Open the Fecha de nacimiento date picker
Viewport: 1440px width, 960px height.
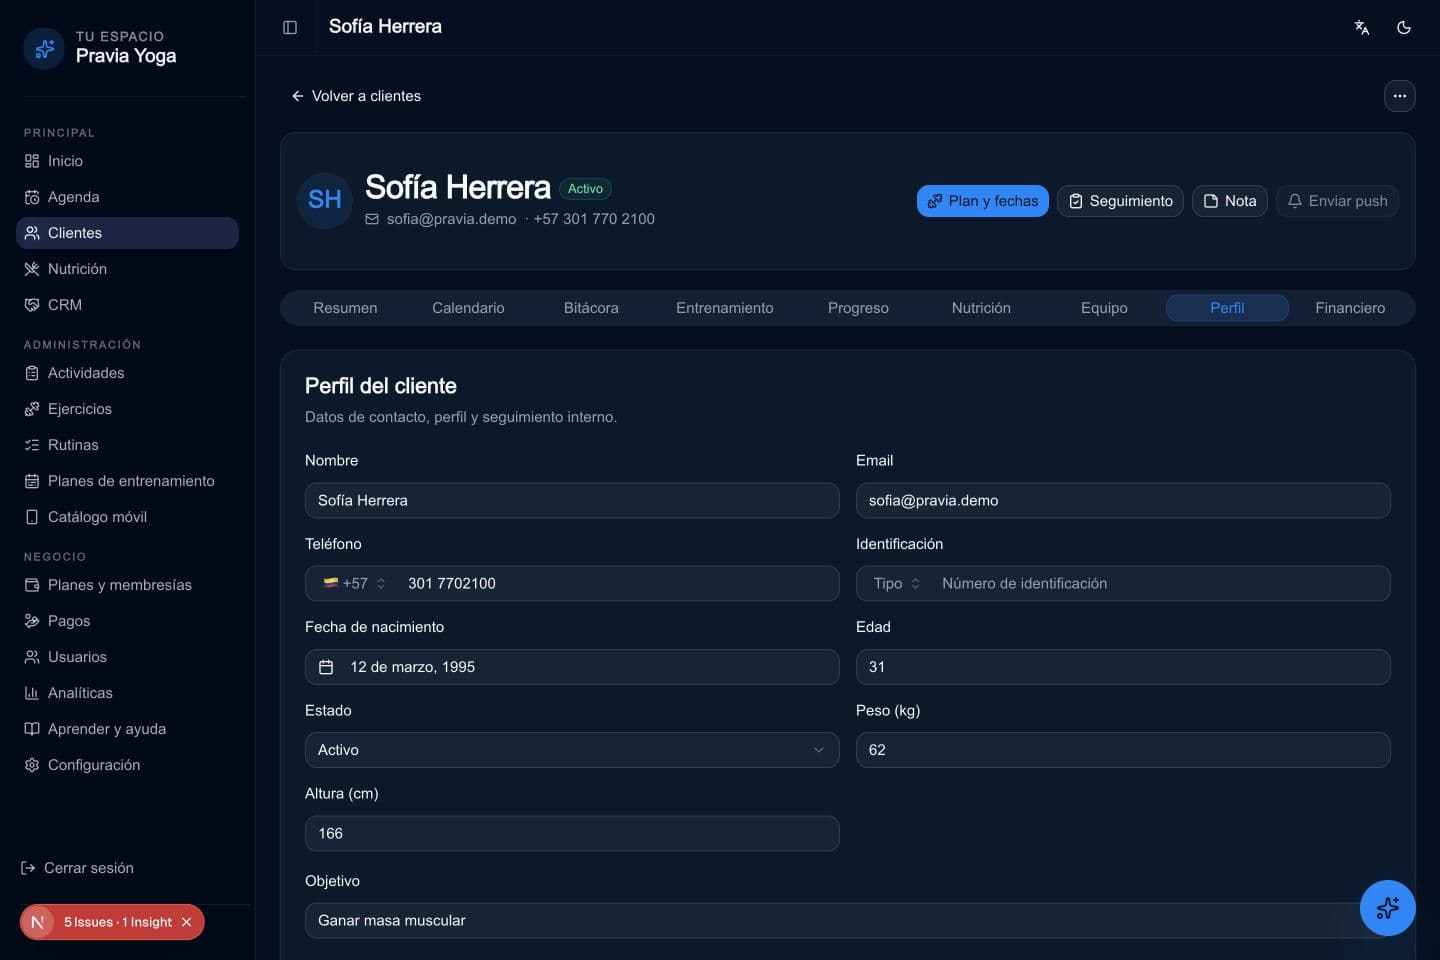coord(572,667)
